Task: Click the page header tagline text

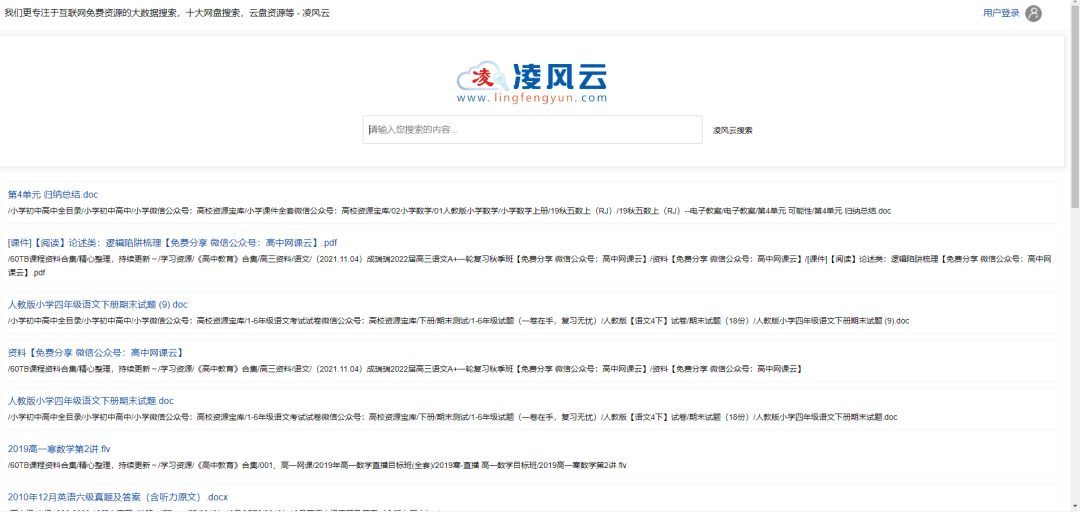Action: tap(167, 13)
